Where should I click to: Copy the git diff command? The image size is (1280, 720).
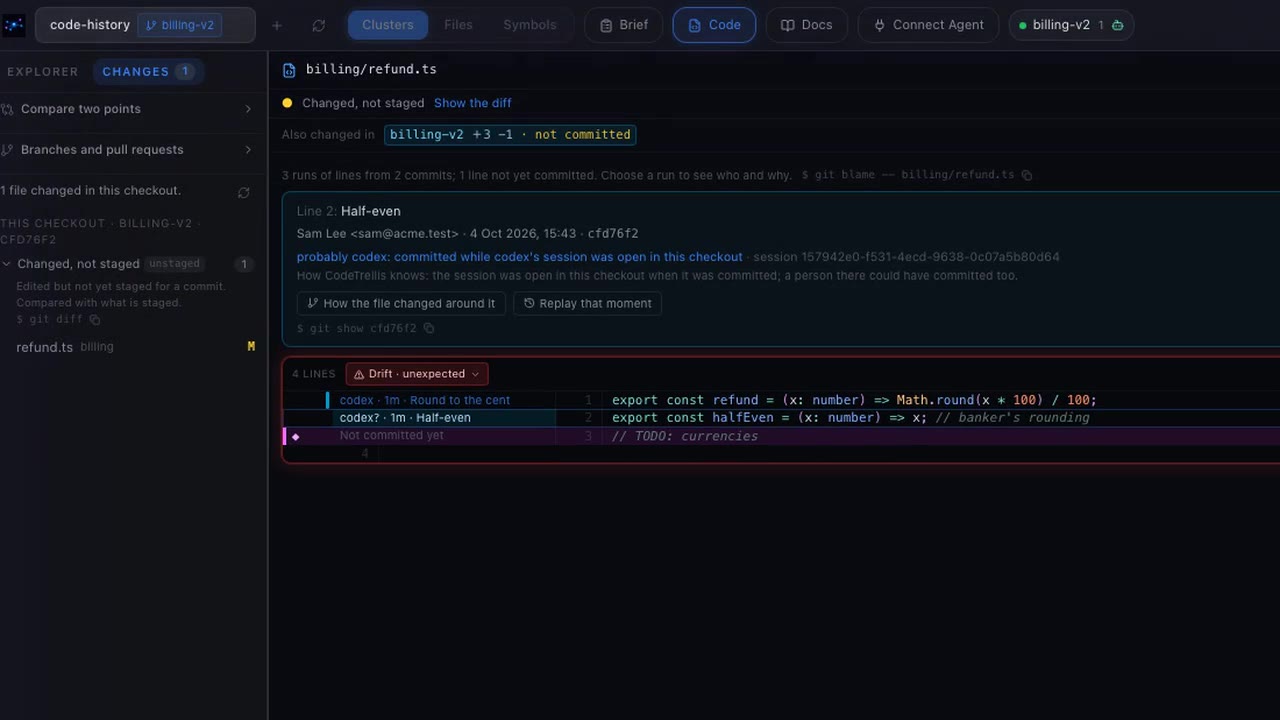pyautogui.click(x=95, y=320)
